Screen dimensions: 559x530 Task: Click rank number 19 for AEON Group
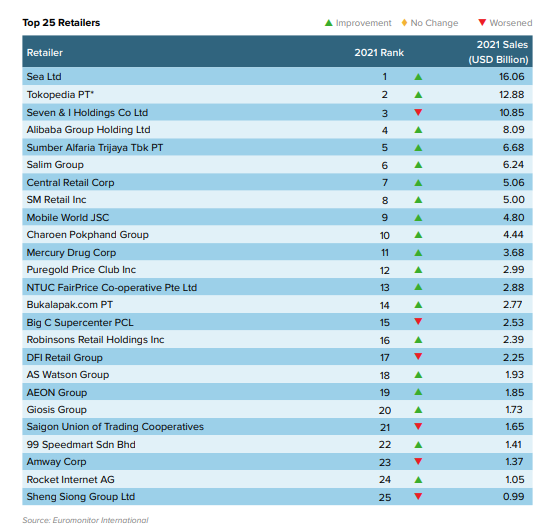385,393
